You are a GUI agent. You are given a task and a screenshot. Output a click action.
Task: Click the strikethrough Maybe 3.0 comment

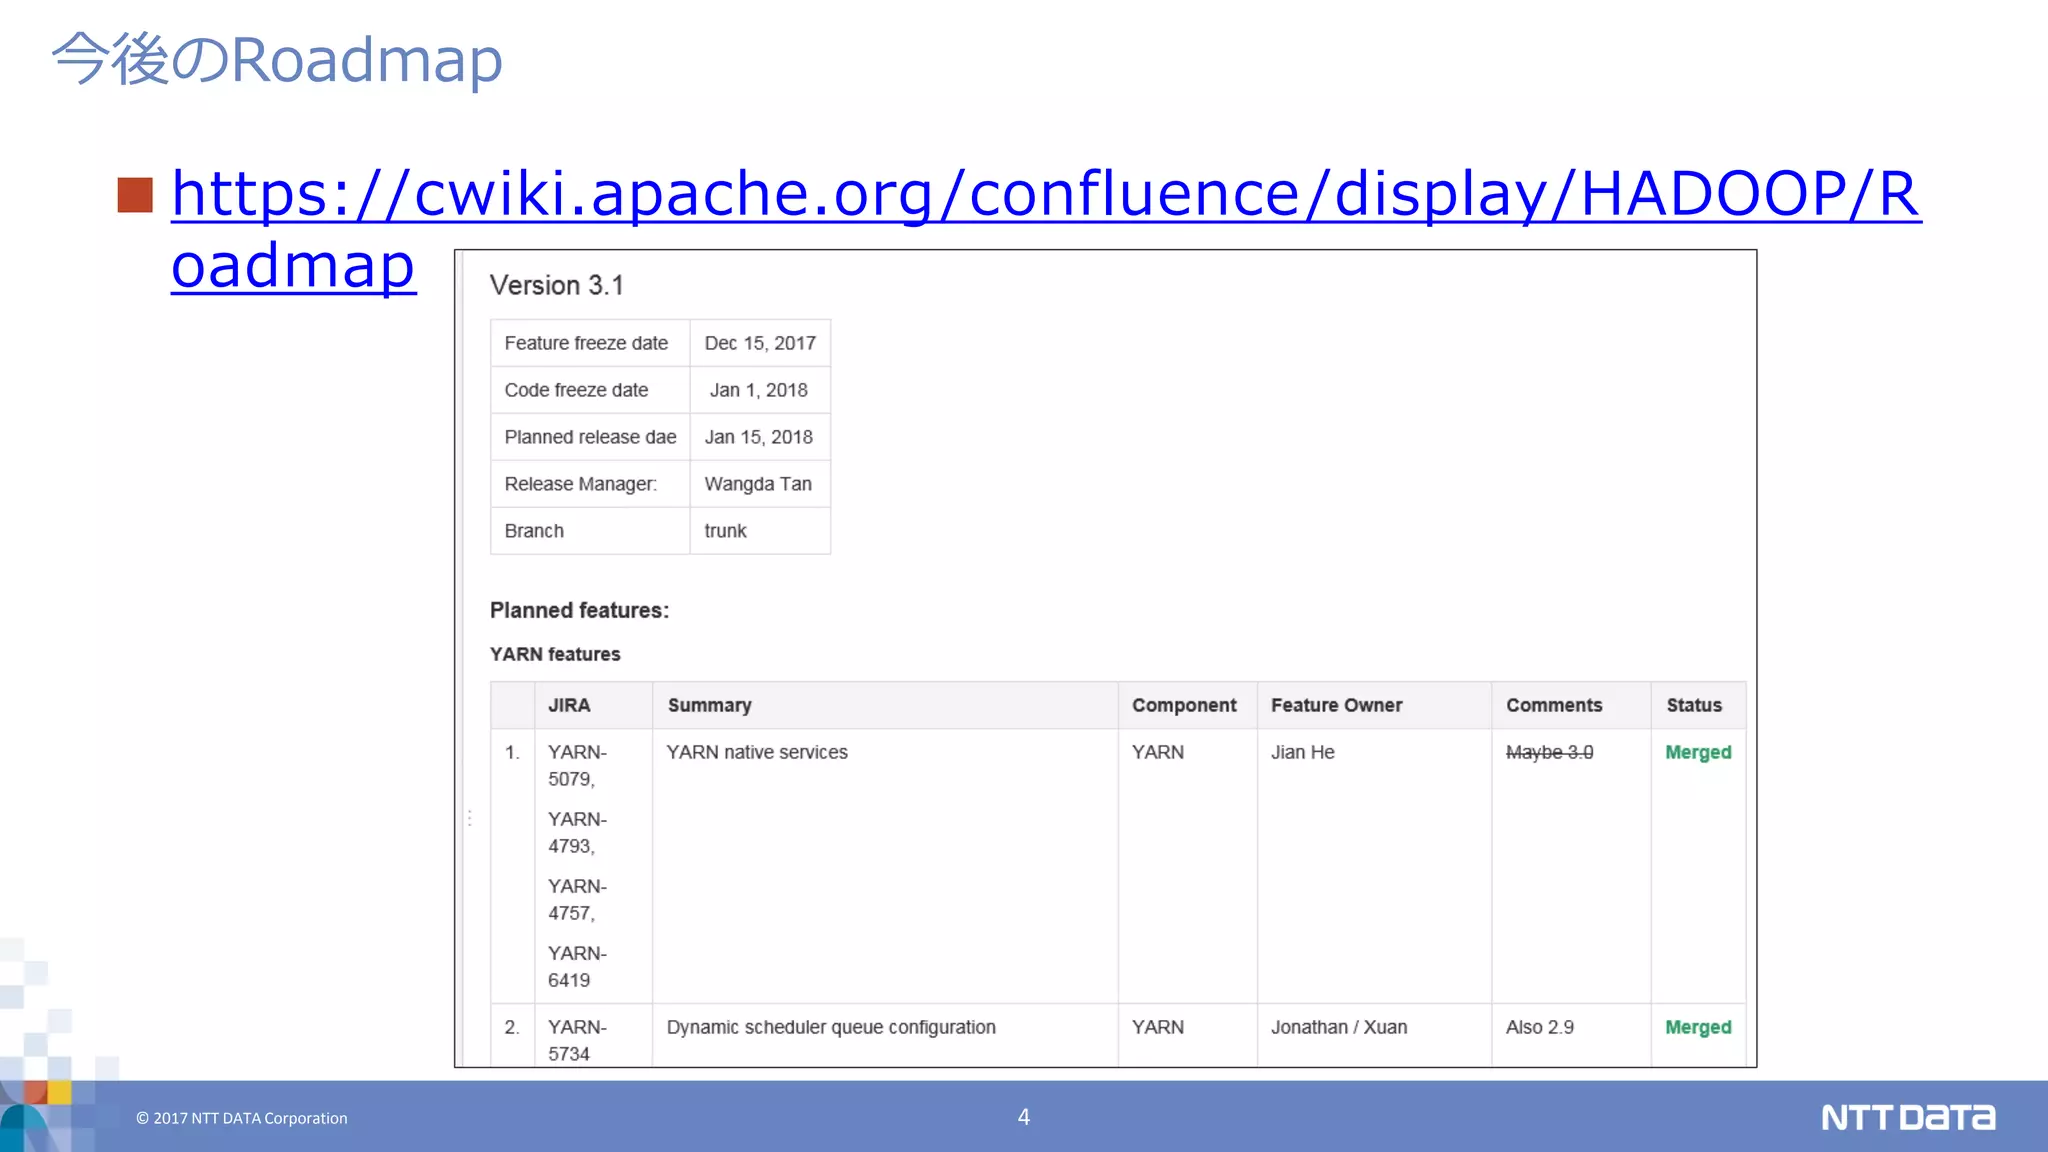pos(1549,752)
